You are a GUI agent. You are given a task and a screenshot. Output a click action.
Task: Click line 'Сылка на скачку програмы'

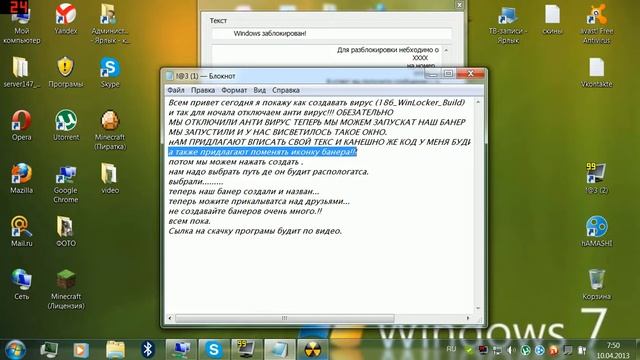coord(255,231)
